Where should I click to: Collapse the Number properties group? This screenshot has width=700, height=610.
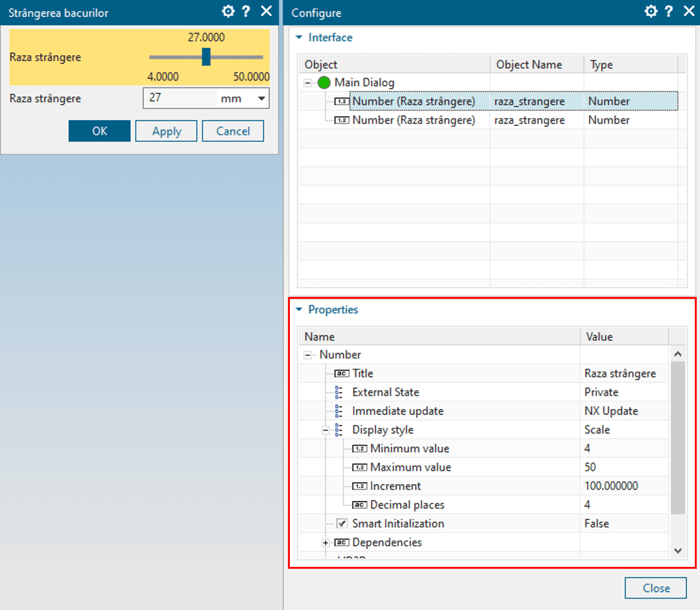(x=308, y=355)
